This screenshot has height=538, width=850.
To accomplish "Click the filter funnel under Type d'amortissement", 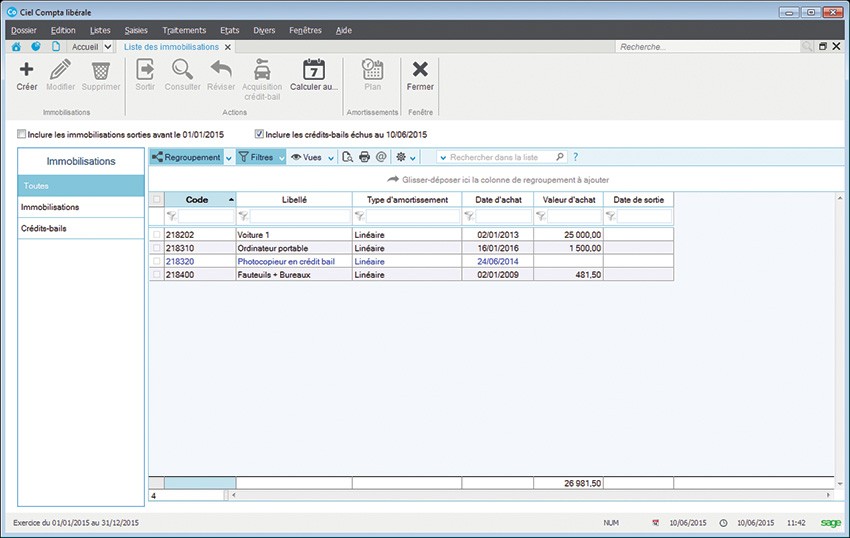I will click(359, 216).
